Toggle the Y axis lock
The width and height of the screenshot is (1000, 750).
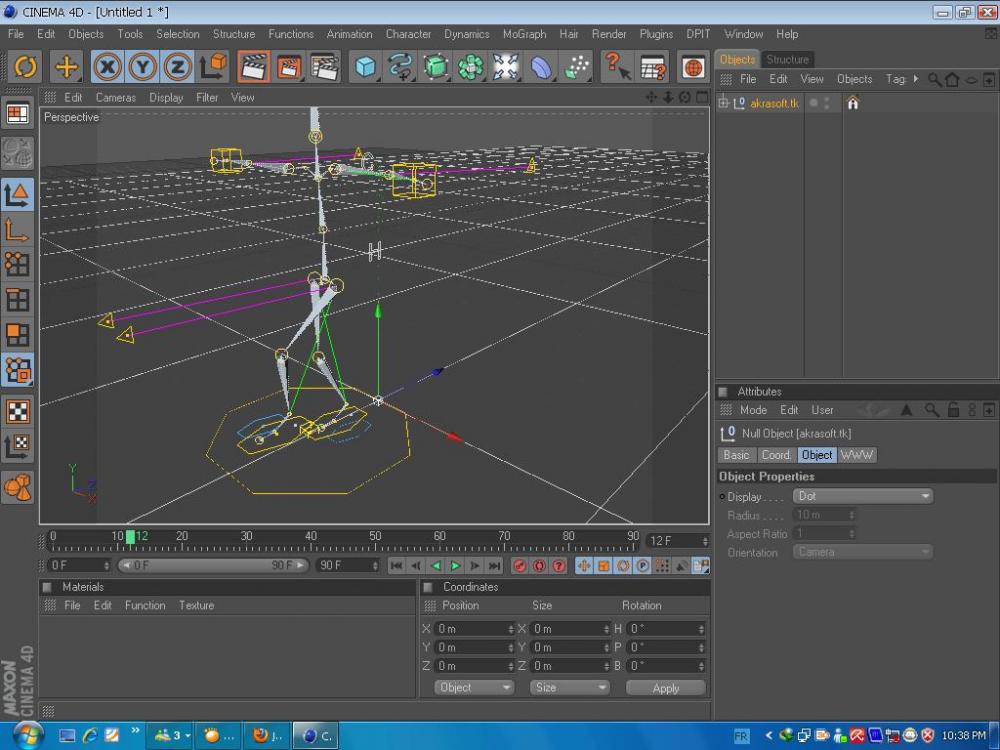(x=143, y=67)
